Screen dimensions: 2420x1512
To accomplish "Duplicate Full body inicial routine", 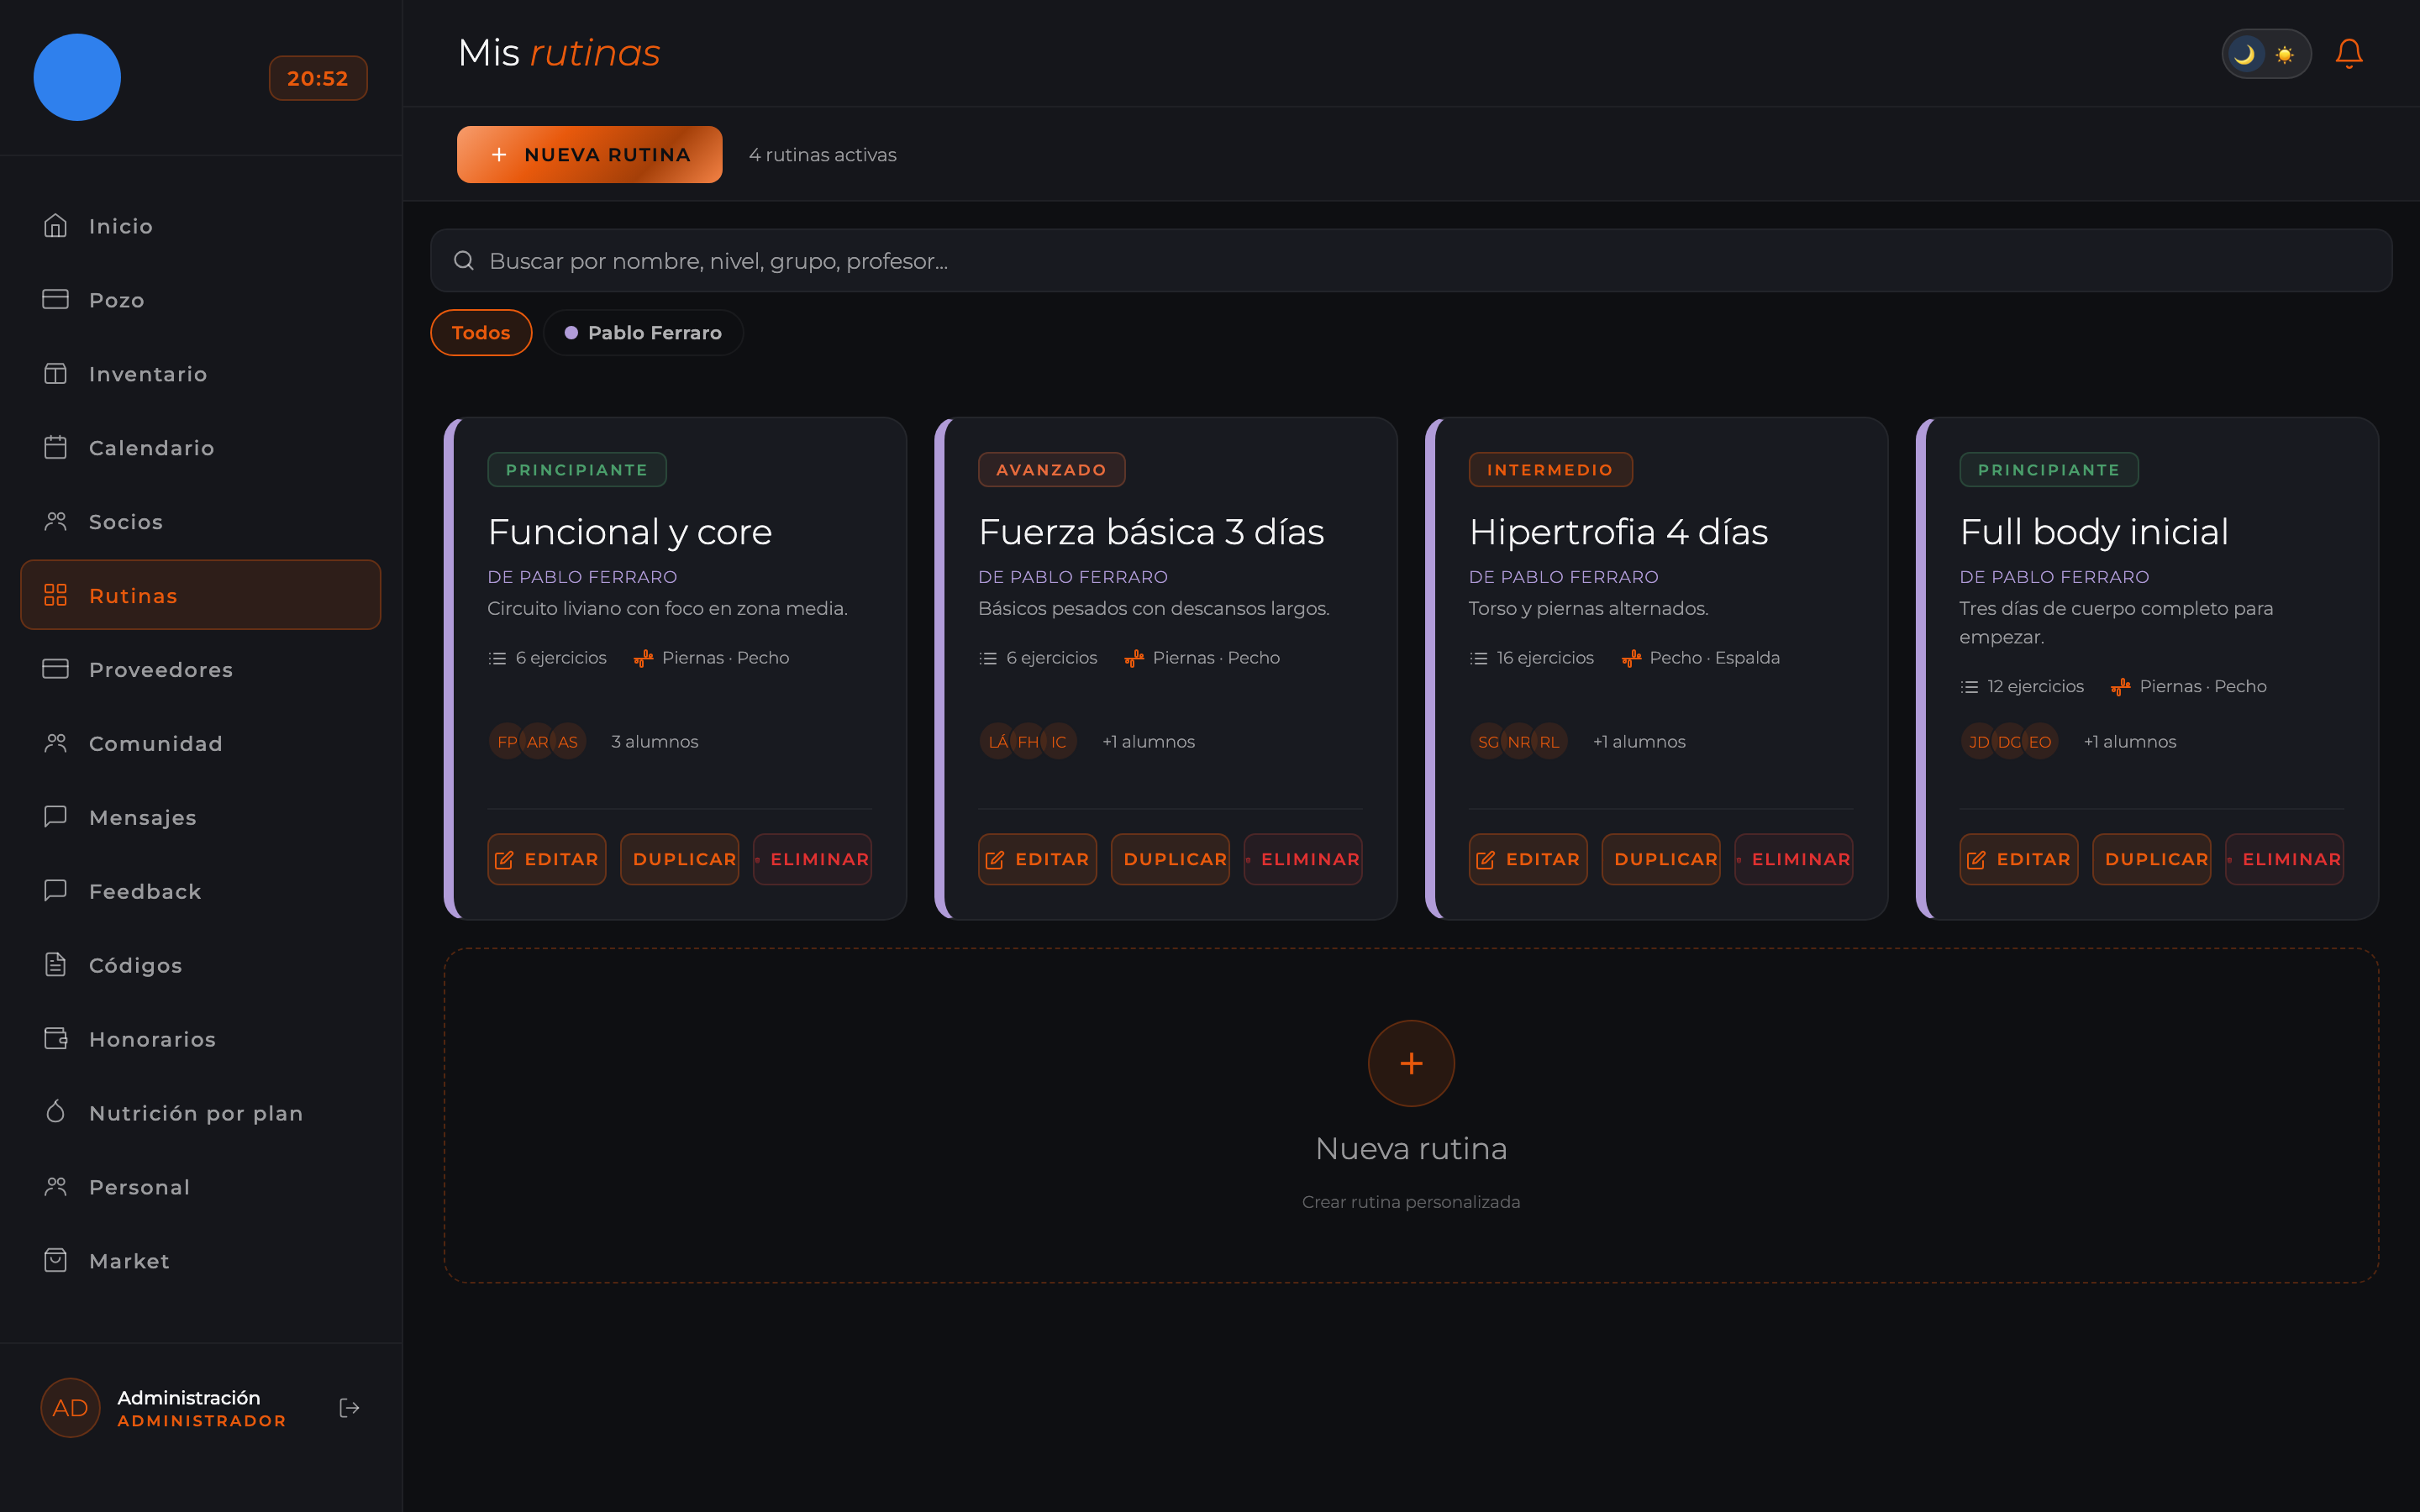I will pos(2152,859).
